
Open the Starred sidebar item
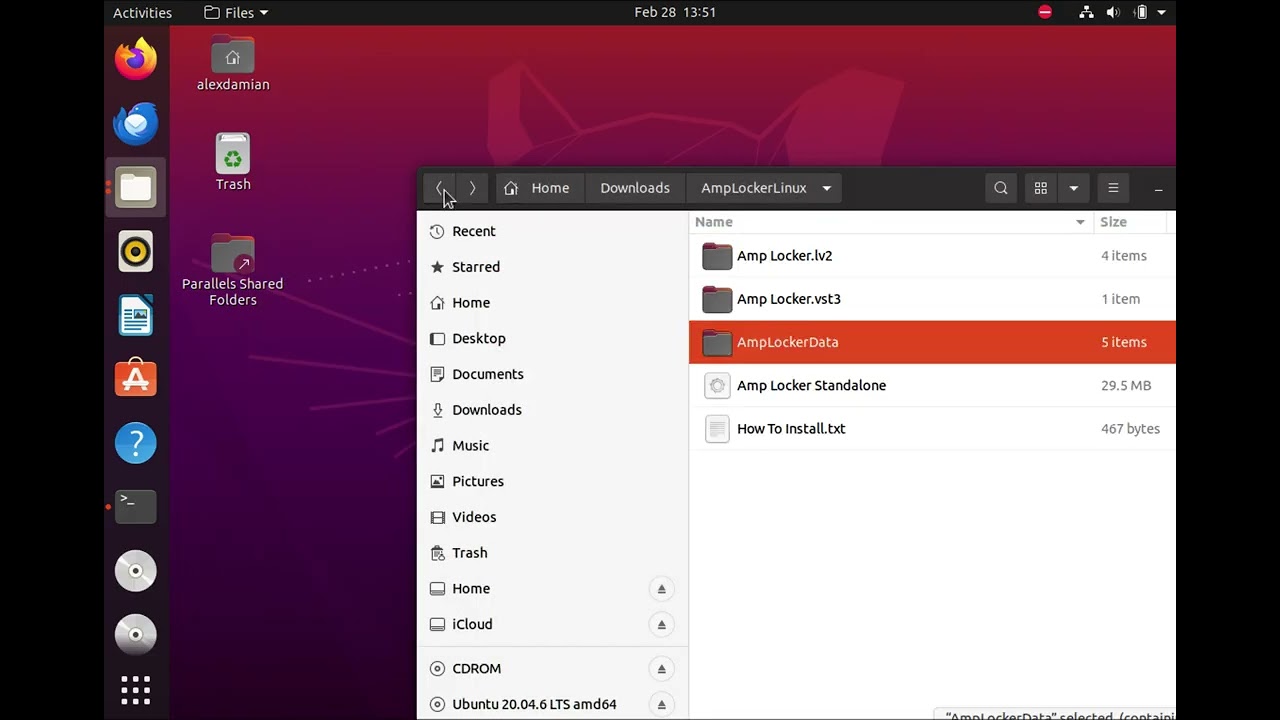pyautogui.click(x=553, y=267)
